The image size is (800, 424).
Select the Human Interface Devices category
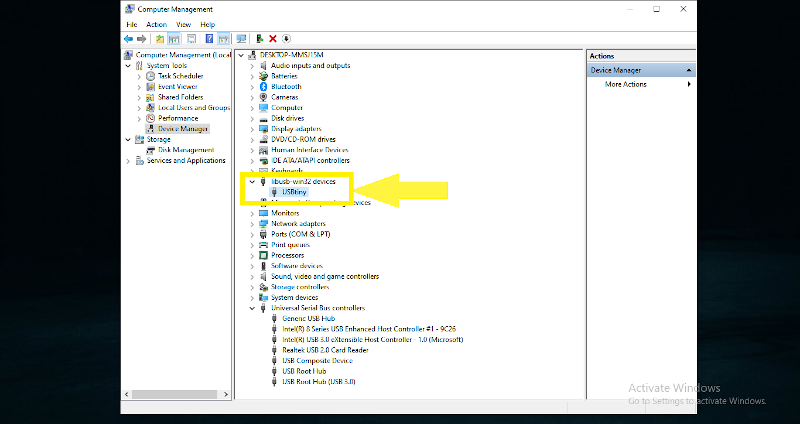pos(309,150)
